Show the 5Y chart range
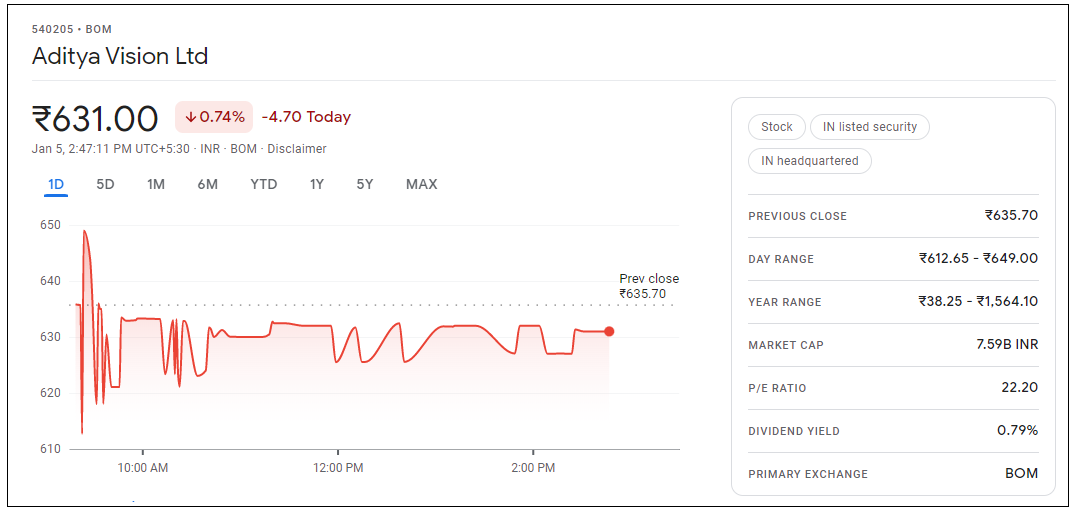 (x=365, y=185)
